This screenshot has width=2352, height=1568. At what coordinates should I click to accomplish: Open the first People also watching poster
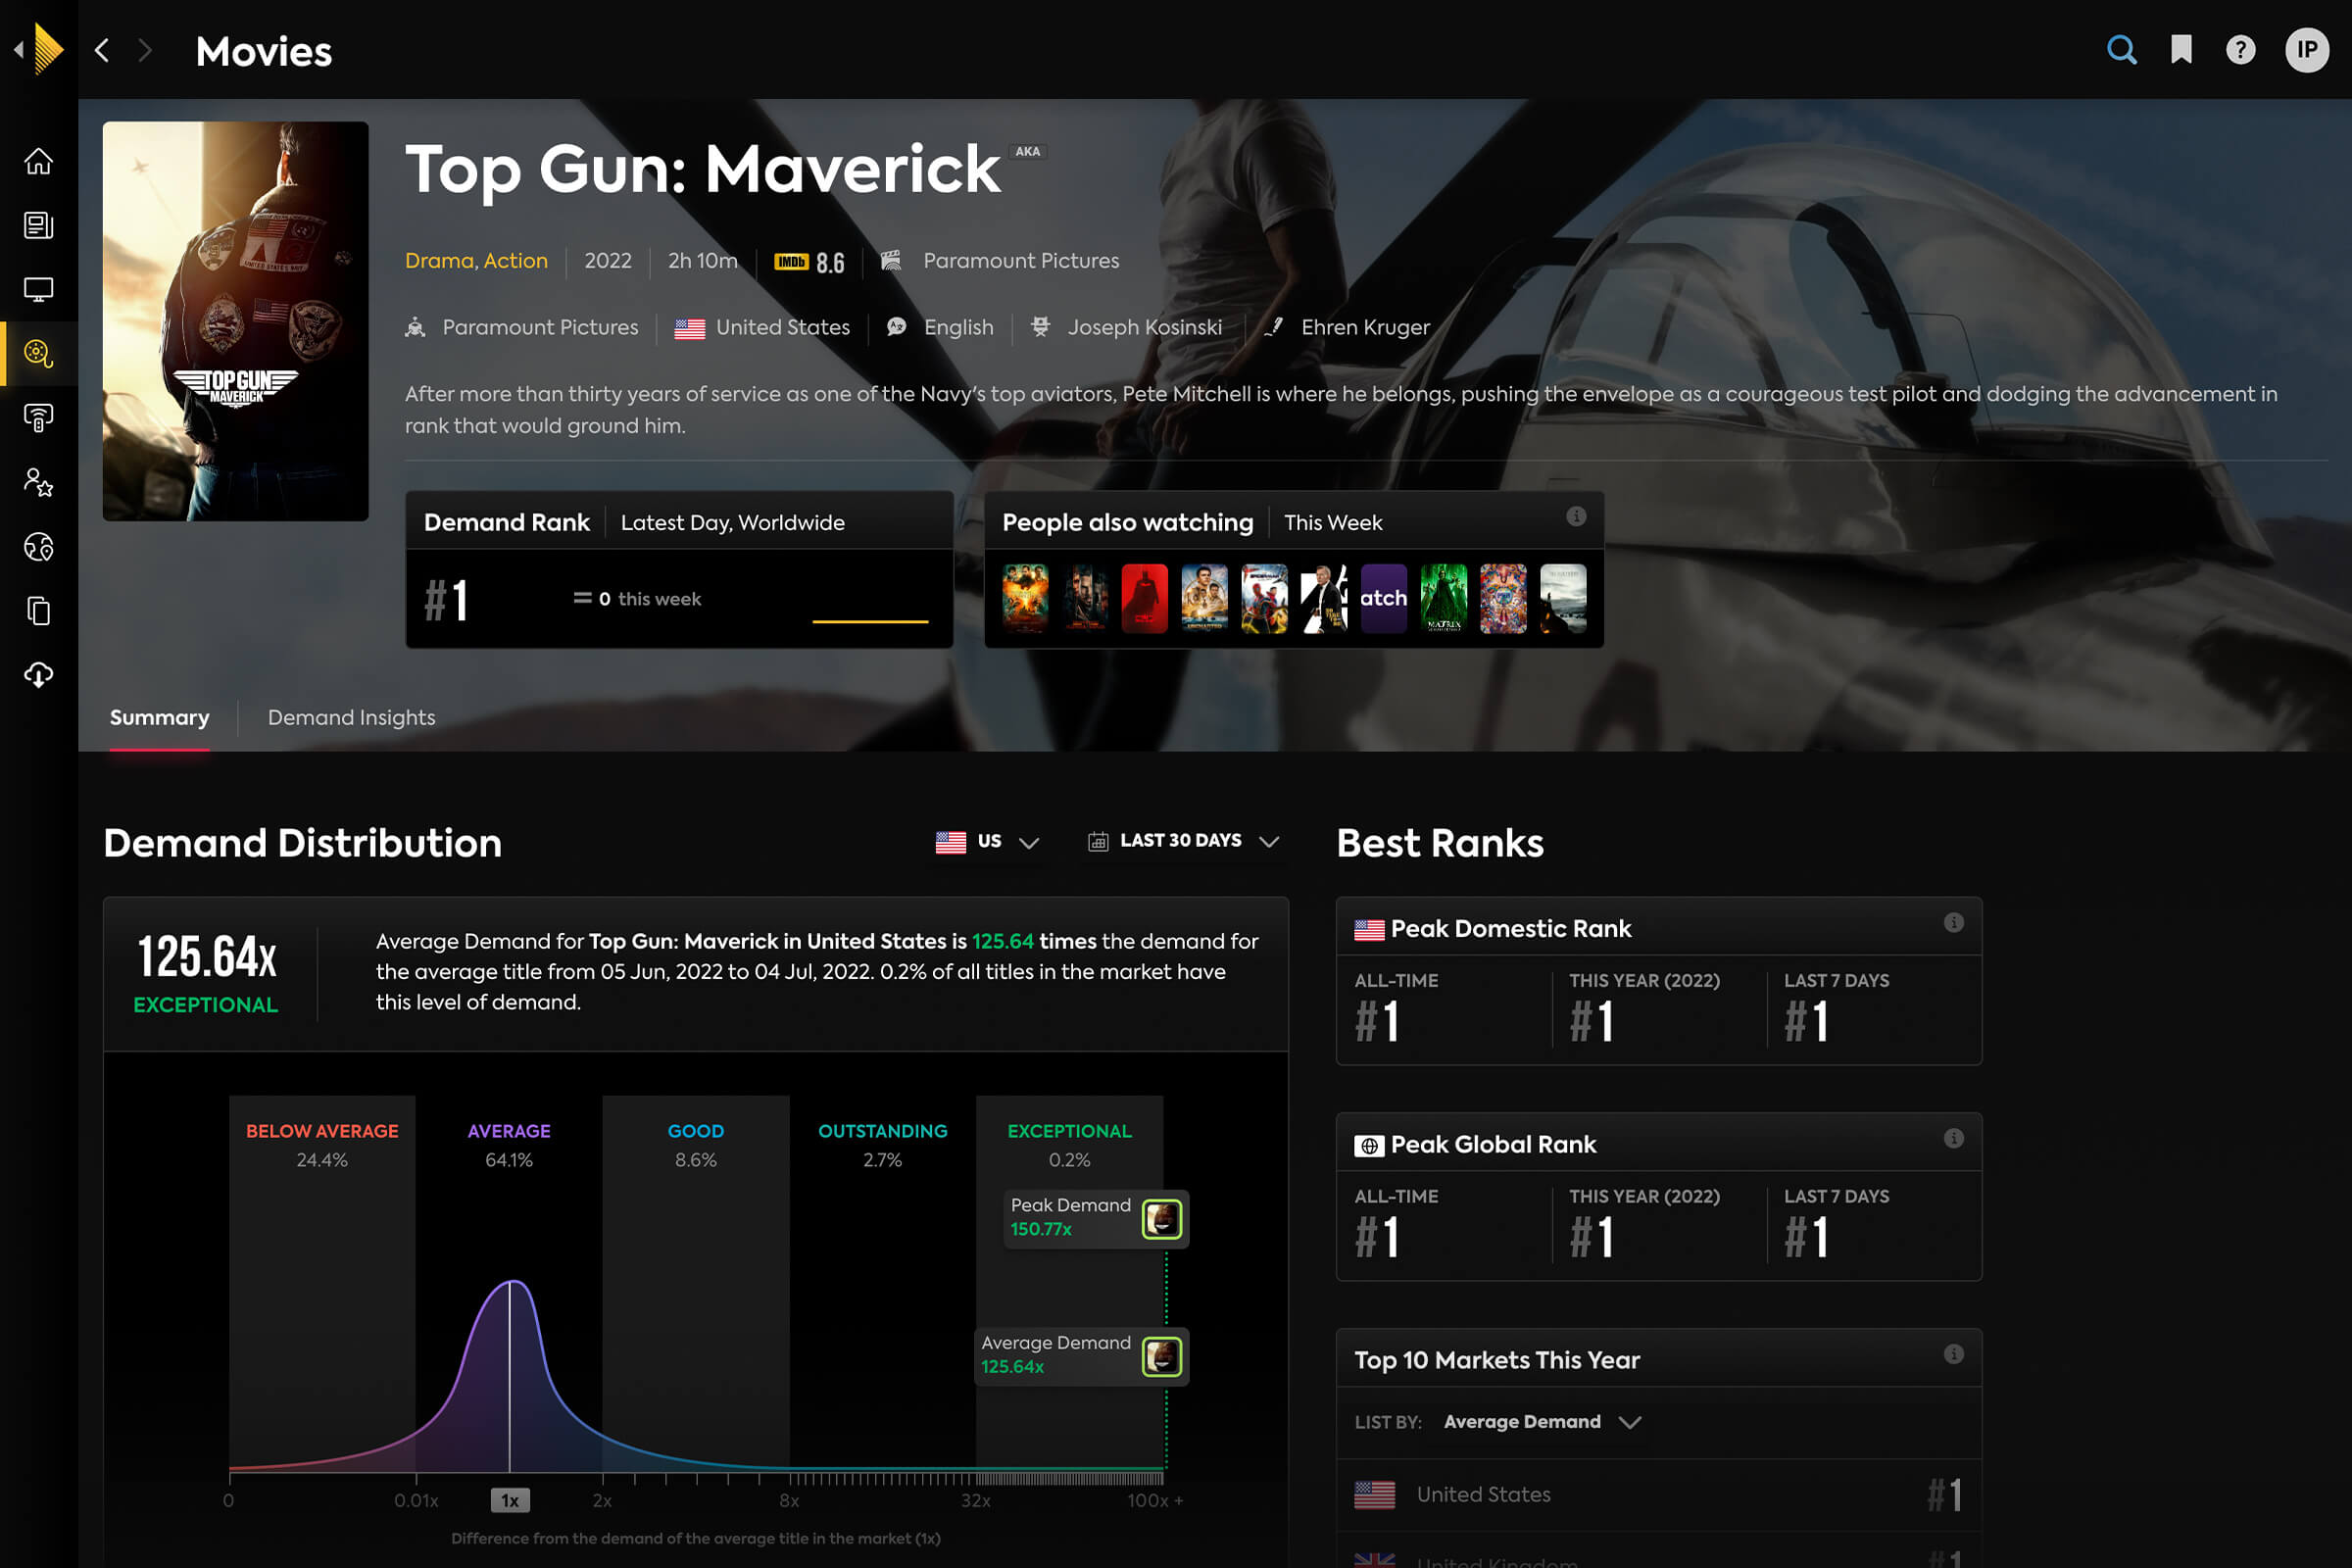point(1025,598)
